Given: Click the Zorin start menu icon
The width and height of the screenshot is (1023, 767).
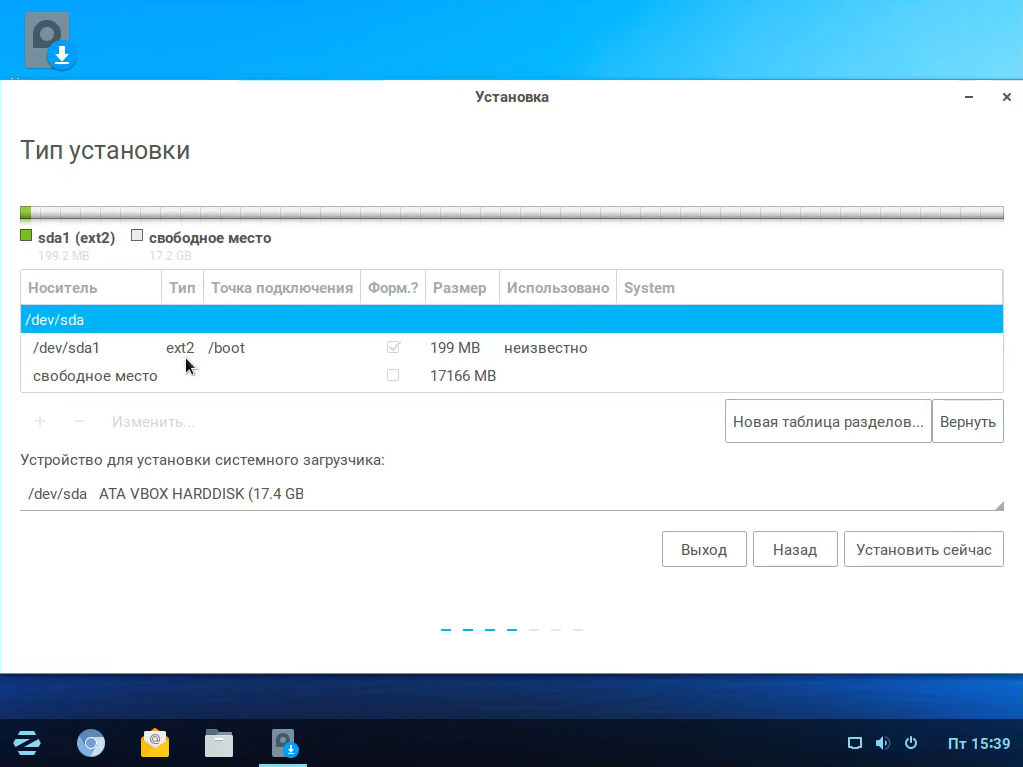Looking at the screenshot, I should point(26,744).
